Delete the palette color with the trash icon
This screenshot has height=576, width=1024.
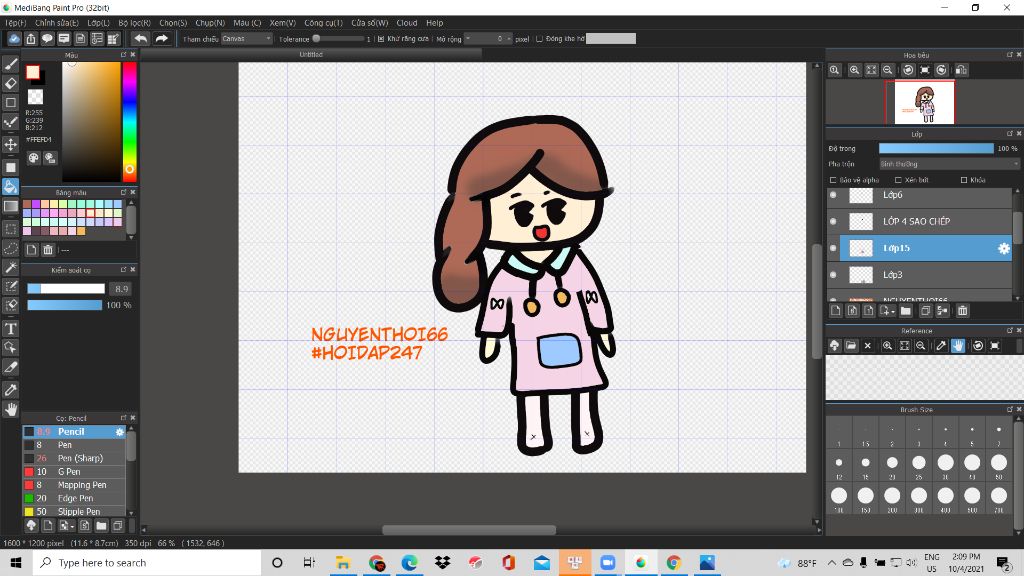[48, 249]
